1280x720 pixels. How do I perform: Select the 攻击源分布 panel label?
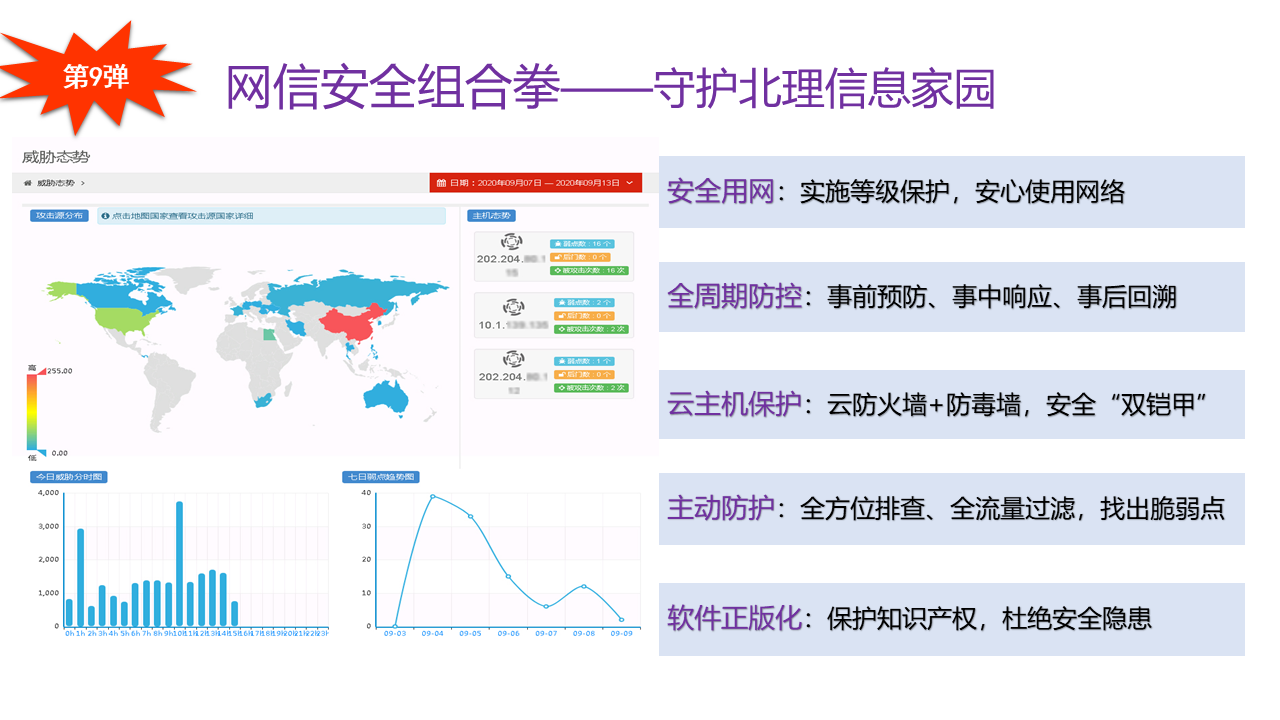pos(59,216)
